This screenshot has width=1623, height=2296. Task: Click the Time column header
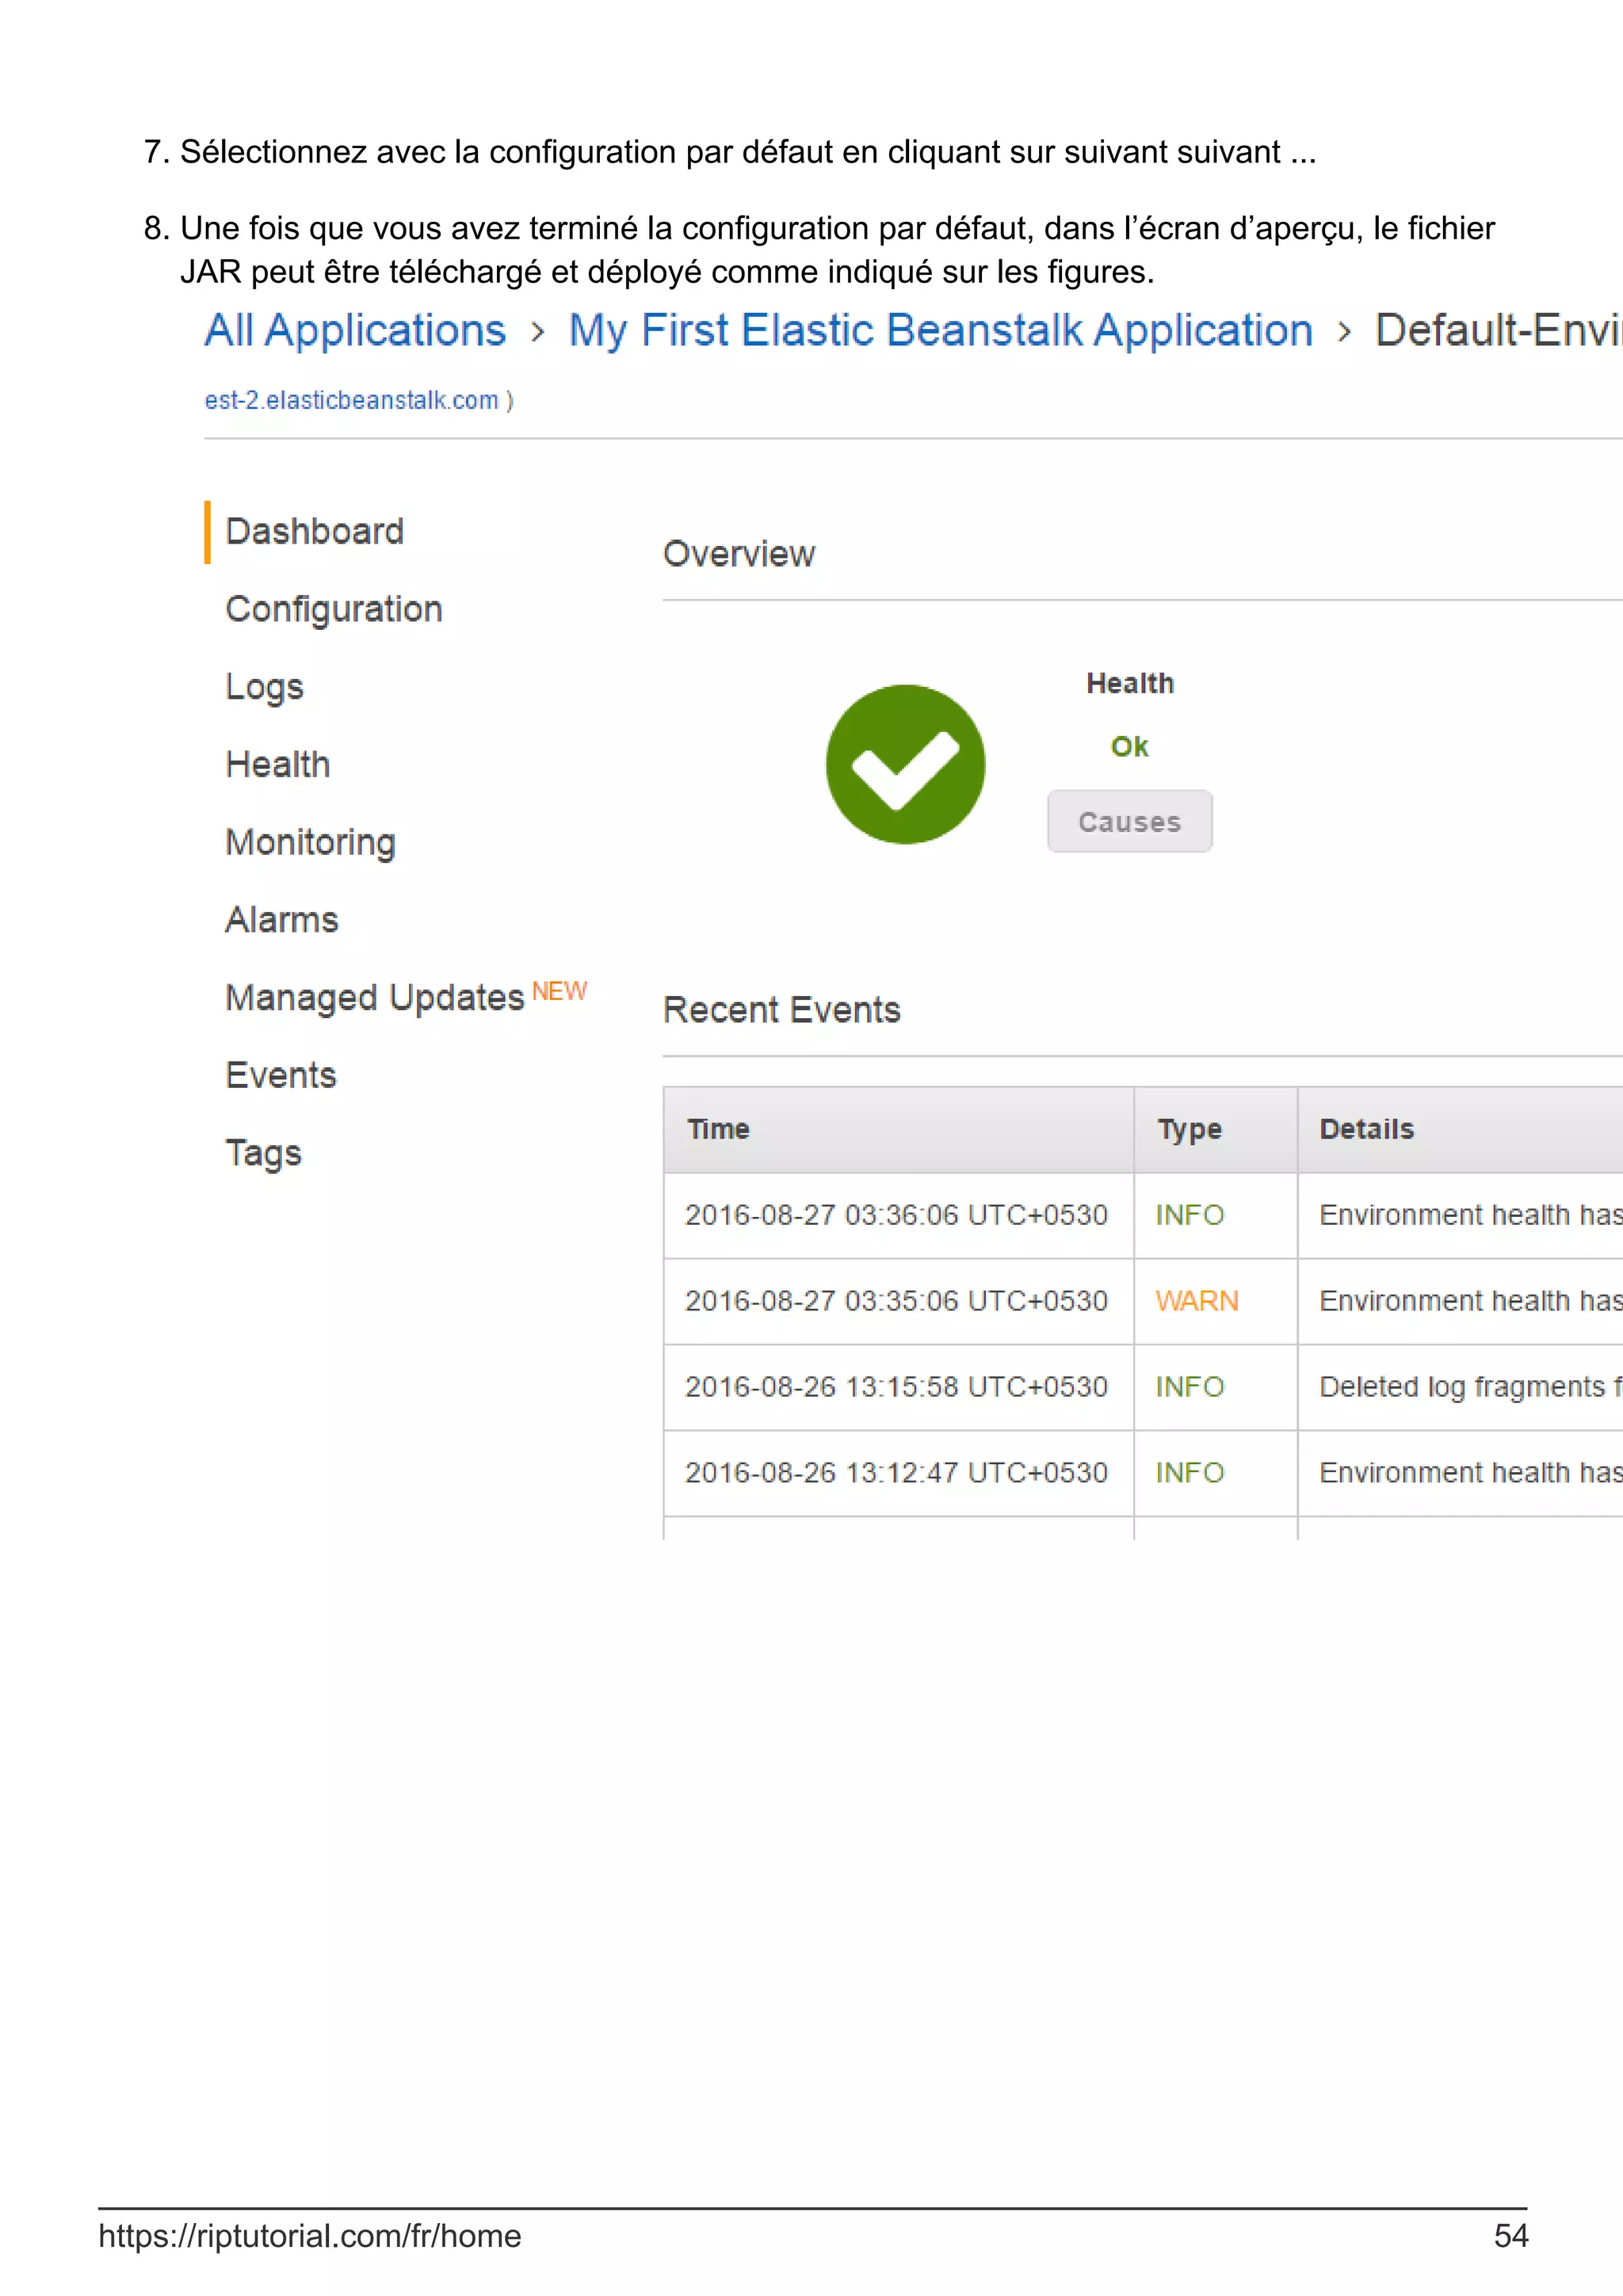click(x=898, y=1129)
